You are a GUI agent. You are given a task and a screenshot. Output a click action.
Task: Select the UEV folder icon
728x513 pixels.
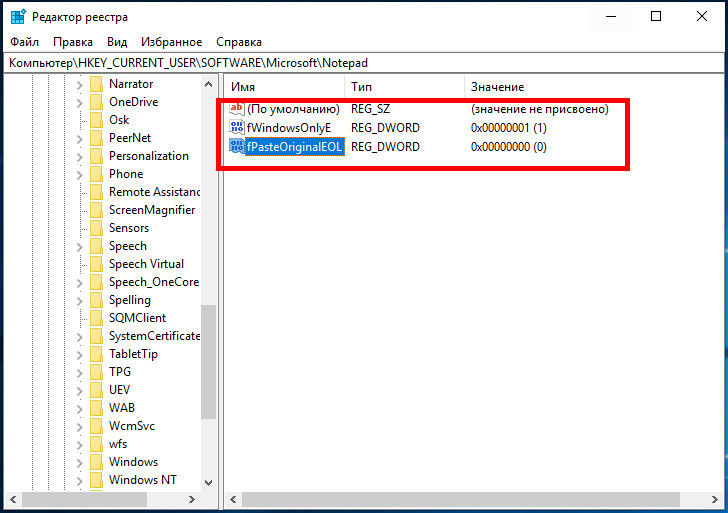[96, 390]
